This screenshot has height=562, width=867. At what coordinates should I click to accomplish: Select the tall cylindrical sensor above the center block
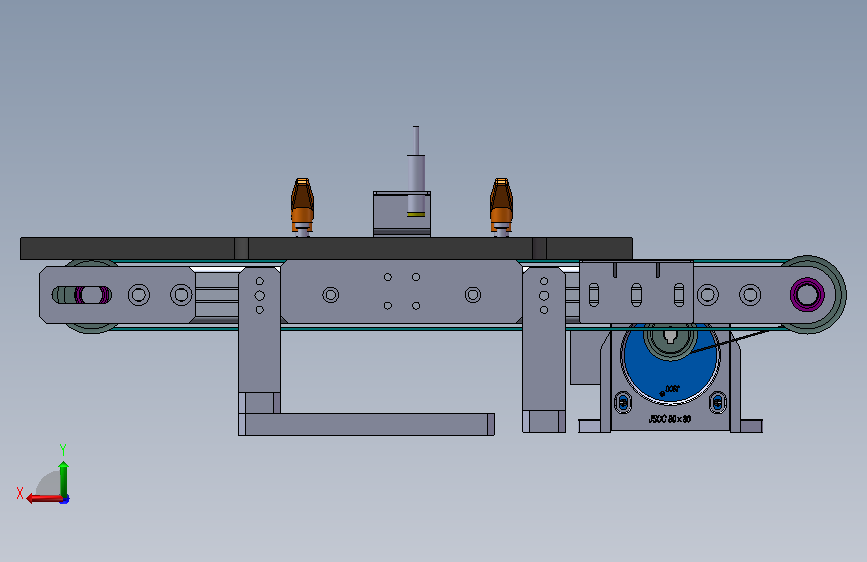coord(416,171)
